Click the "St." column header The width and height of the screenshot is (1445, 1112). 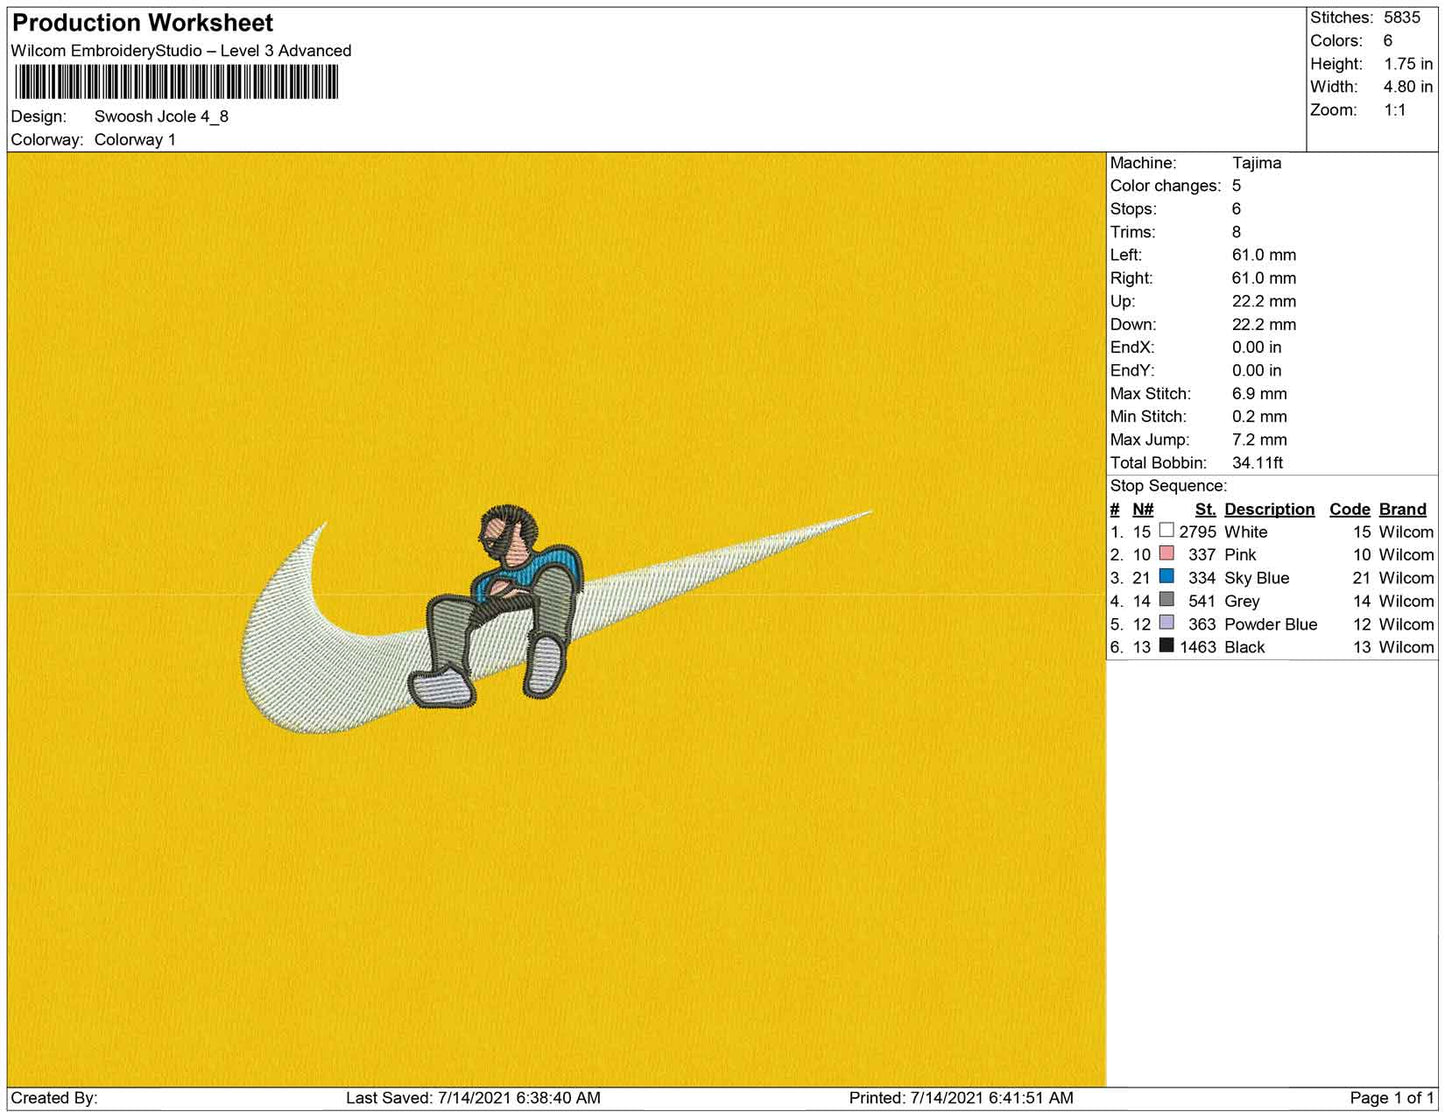(x=1206, y=509)
